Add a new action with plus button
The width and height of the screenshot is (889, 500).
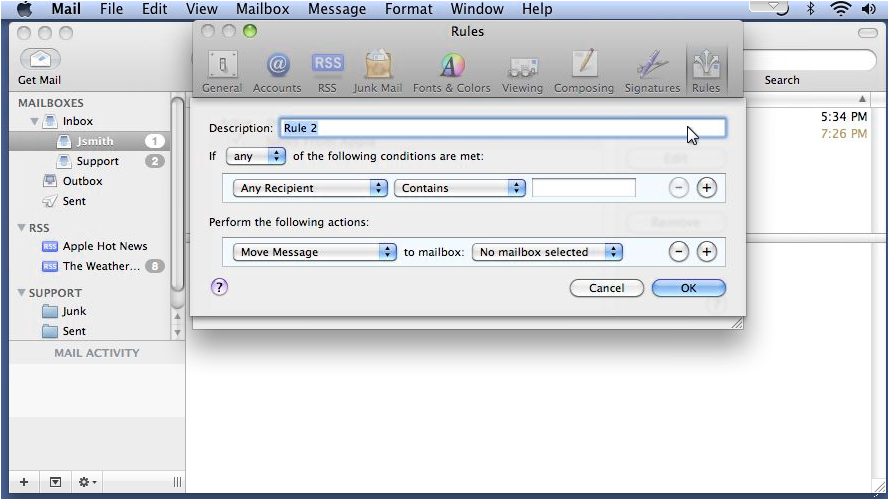tap(707, 252)
